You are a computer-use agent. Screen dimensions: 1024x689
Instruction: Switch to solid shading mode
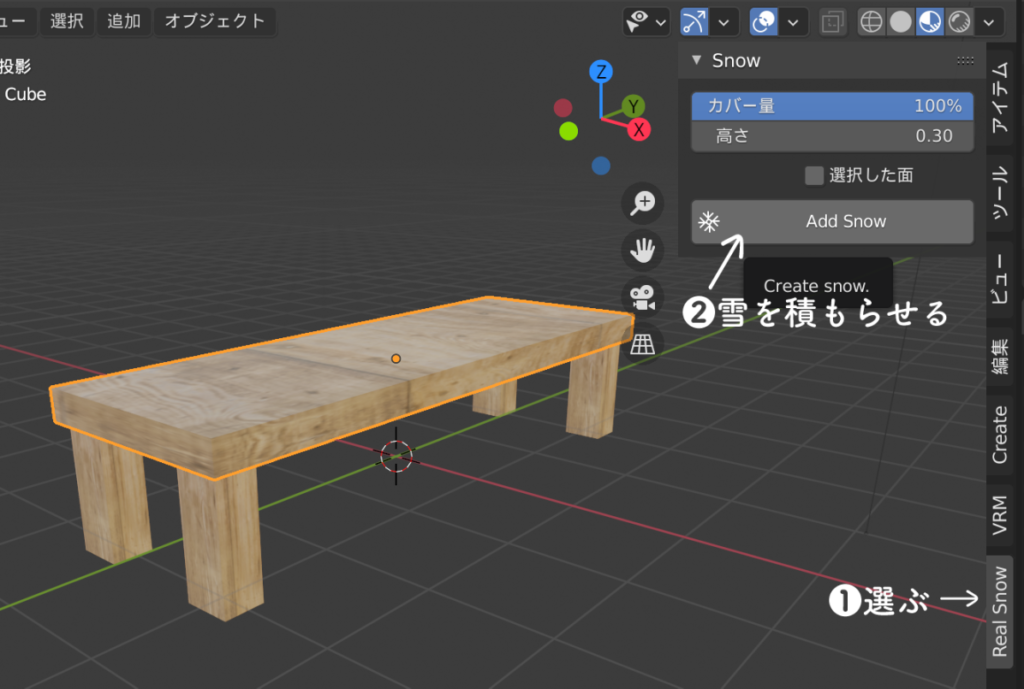pyautogui.click(x=901, y=22)
